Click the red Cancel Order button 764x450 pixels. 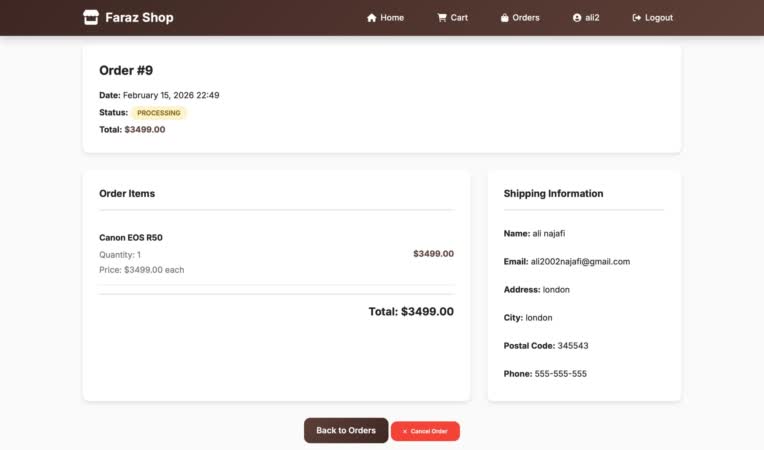(425, 431)
